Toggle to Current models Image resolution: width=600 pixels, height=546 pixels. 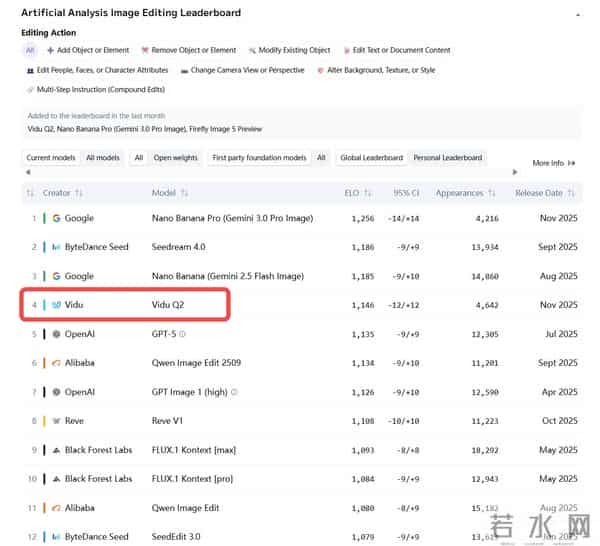51,158
